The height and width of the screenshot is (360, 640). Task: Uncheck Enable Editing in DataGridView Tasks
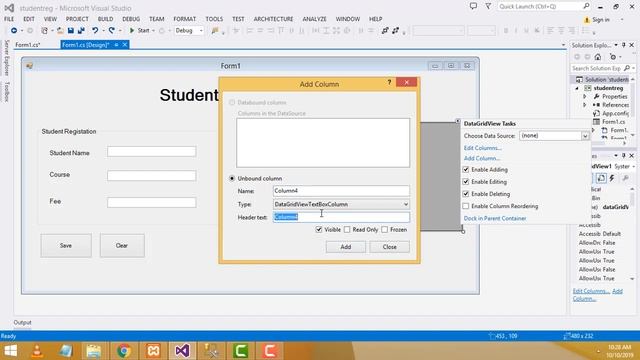(x=466, y=182)
